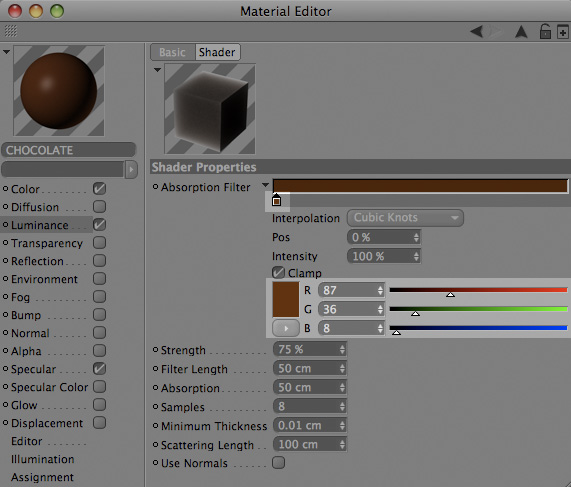Click the back arrow navigation icon
This screenshot has width=571, height=487.
(477, 32)
